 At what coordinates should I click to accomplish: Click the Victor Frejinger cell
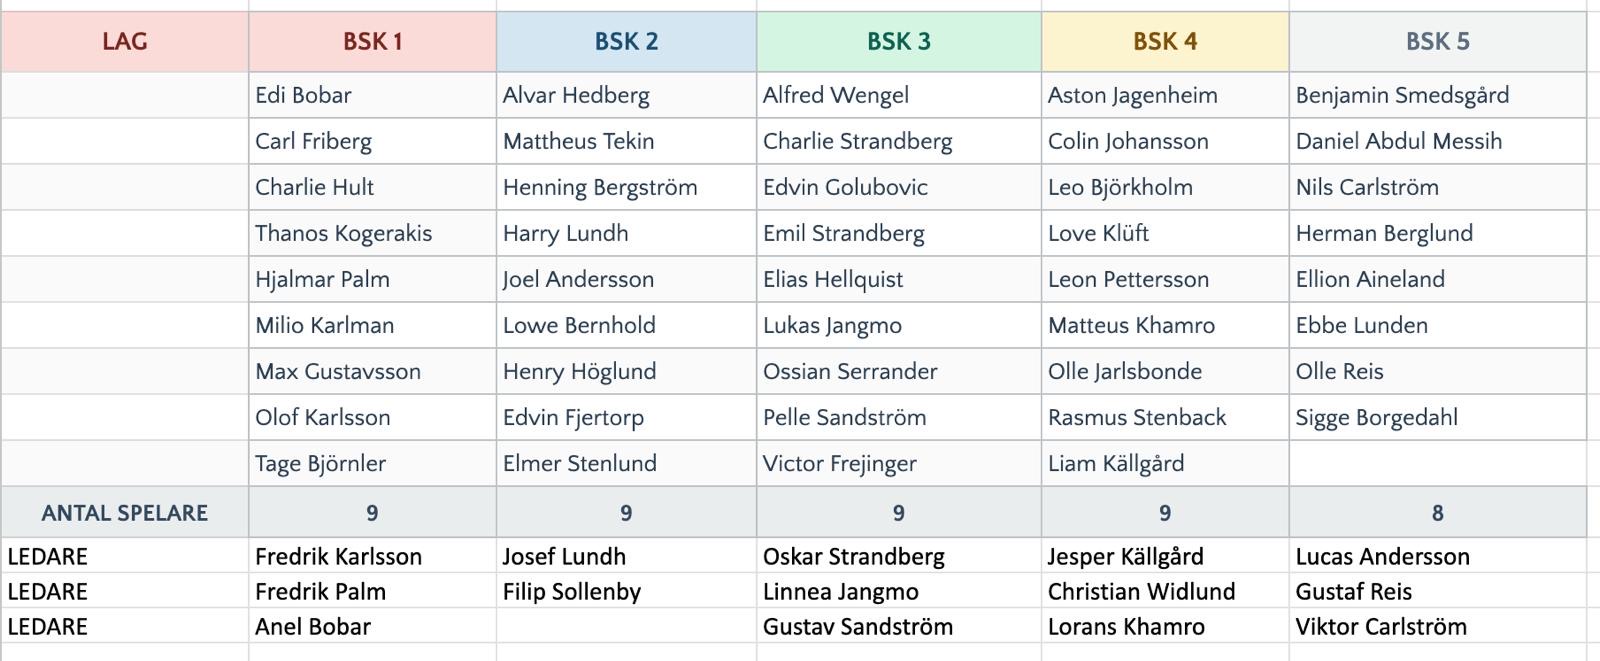tap(899, 463)
